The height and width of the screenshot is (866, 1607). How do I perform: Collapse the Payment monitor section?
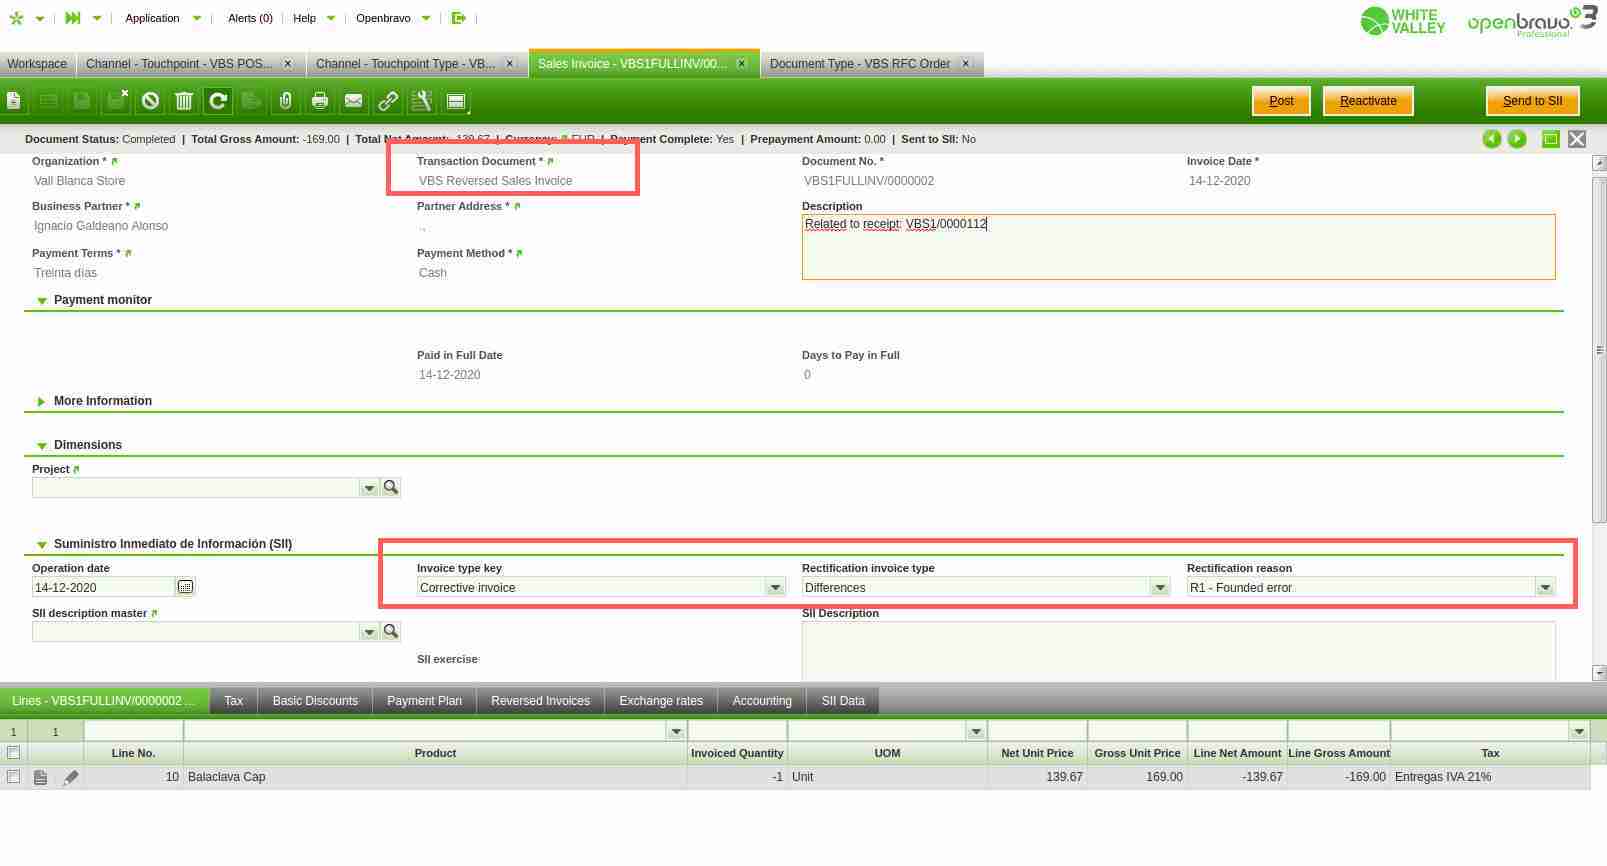(x=41, y=300)
